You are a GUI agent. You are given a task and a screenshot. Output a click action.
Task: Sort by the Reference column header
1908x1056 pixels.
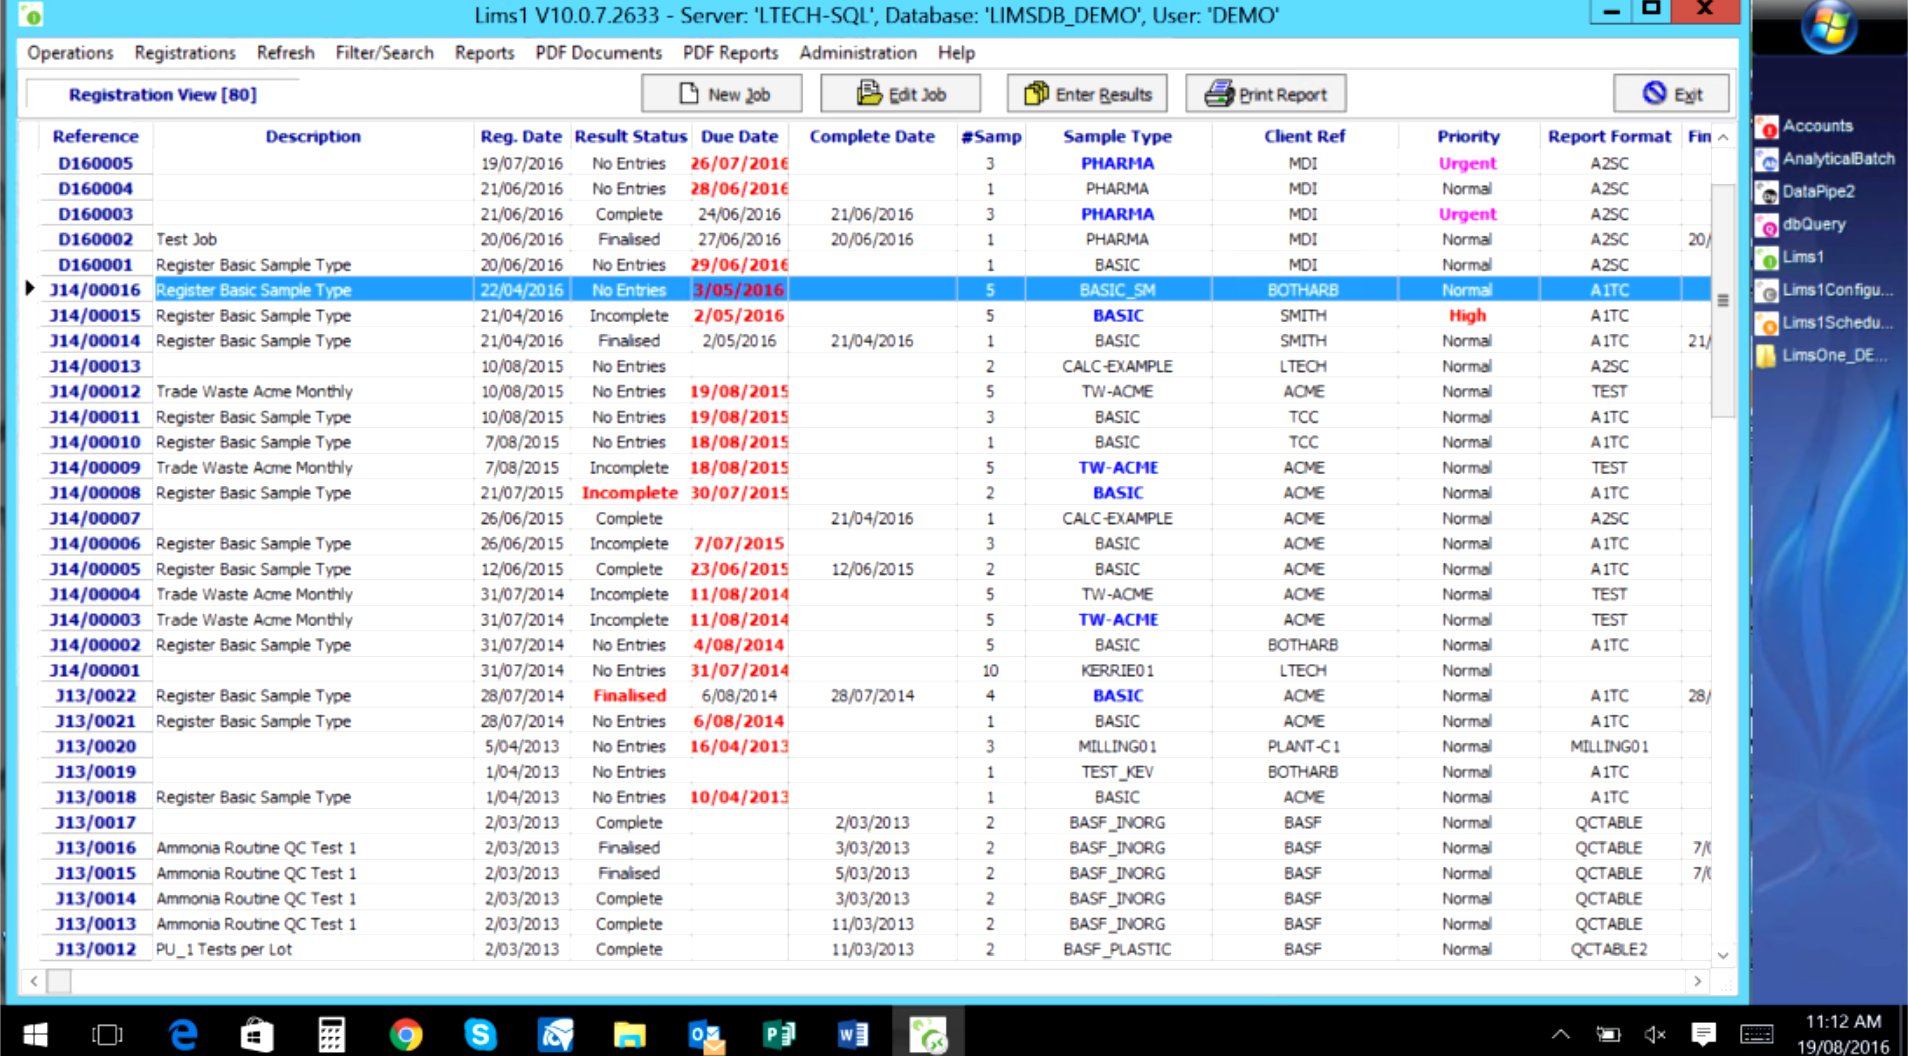(96, 136)
